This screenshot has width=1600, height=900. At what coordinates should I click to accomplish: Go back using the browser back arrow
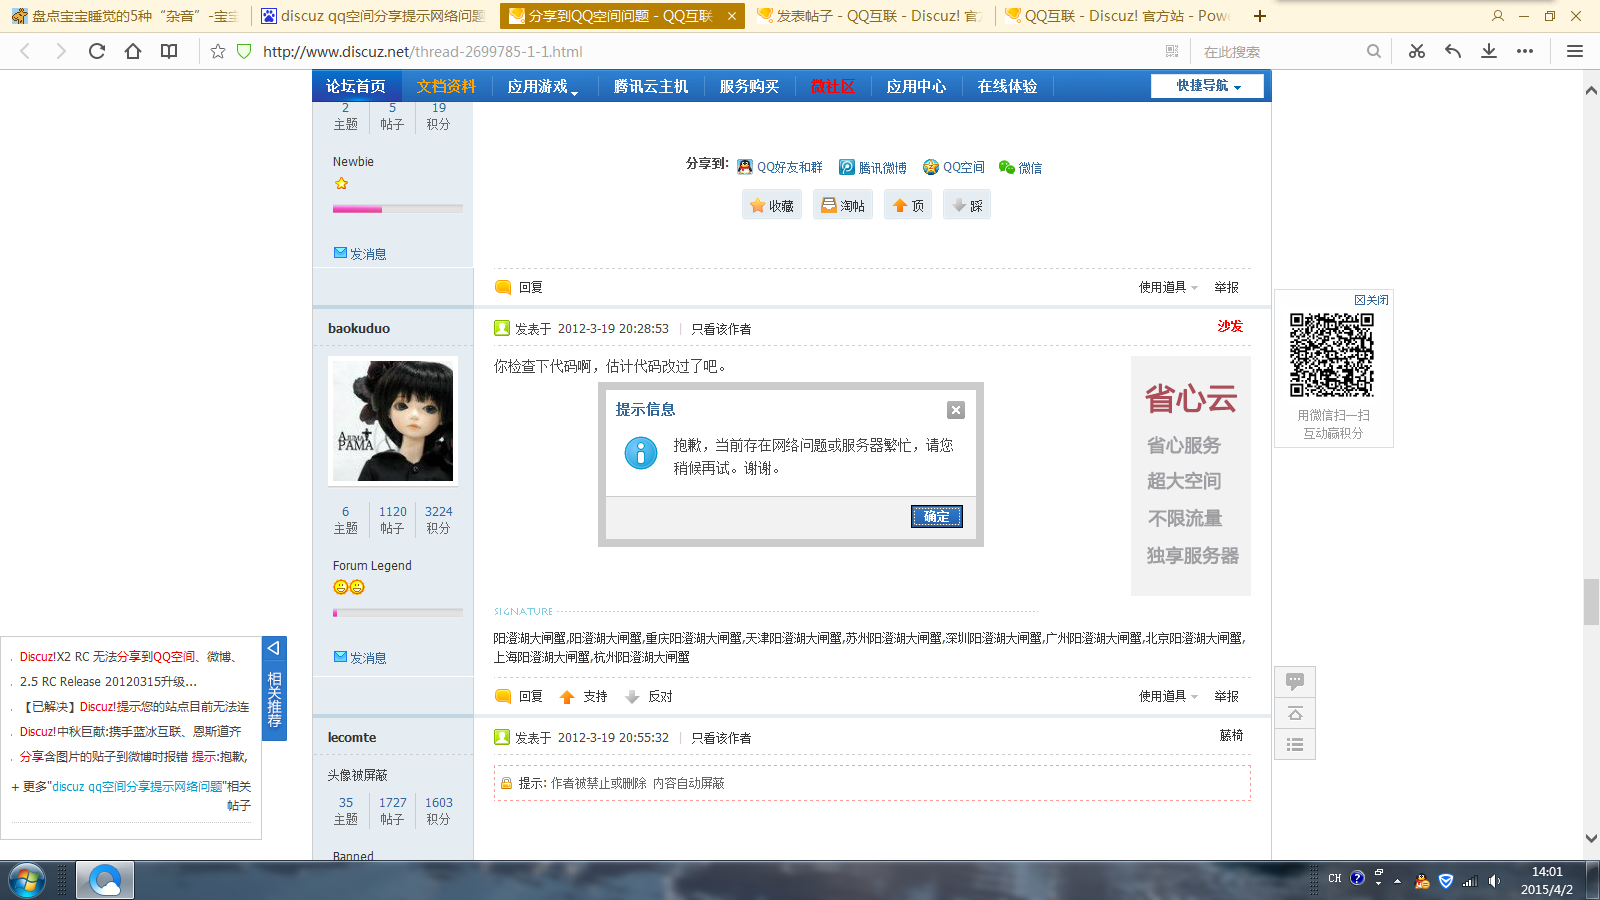pos(25,51)
